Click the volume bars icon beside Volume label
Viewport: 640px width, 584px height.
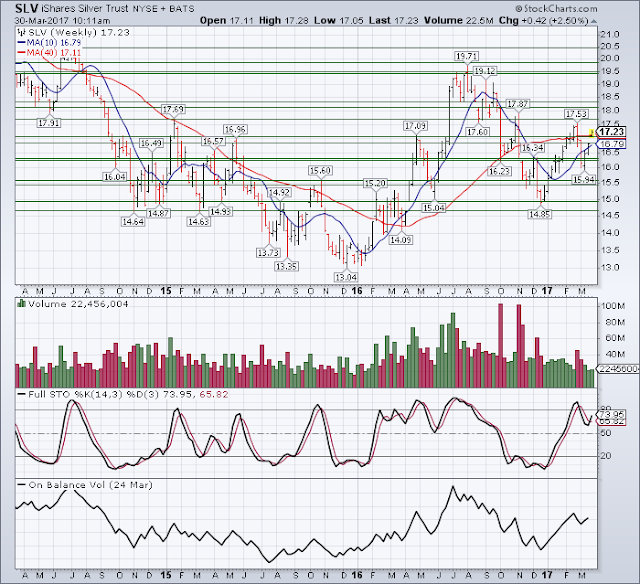pyautogui.click(x=21, y=304)
